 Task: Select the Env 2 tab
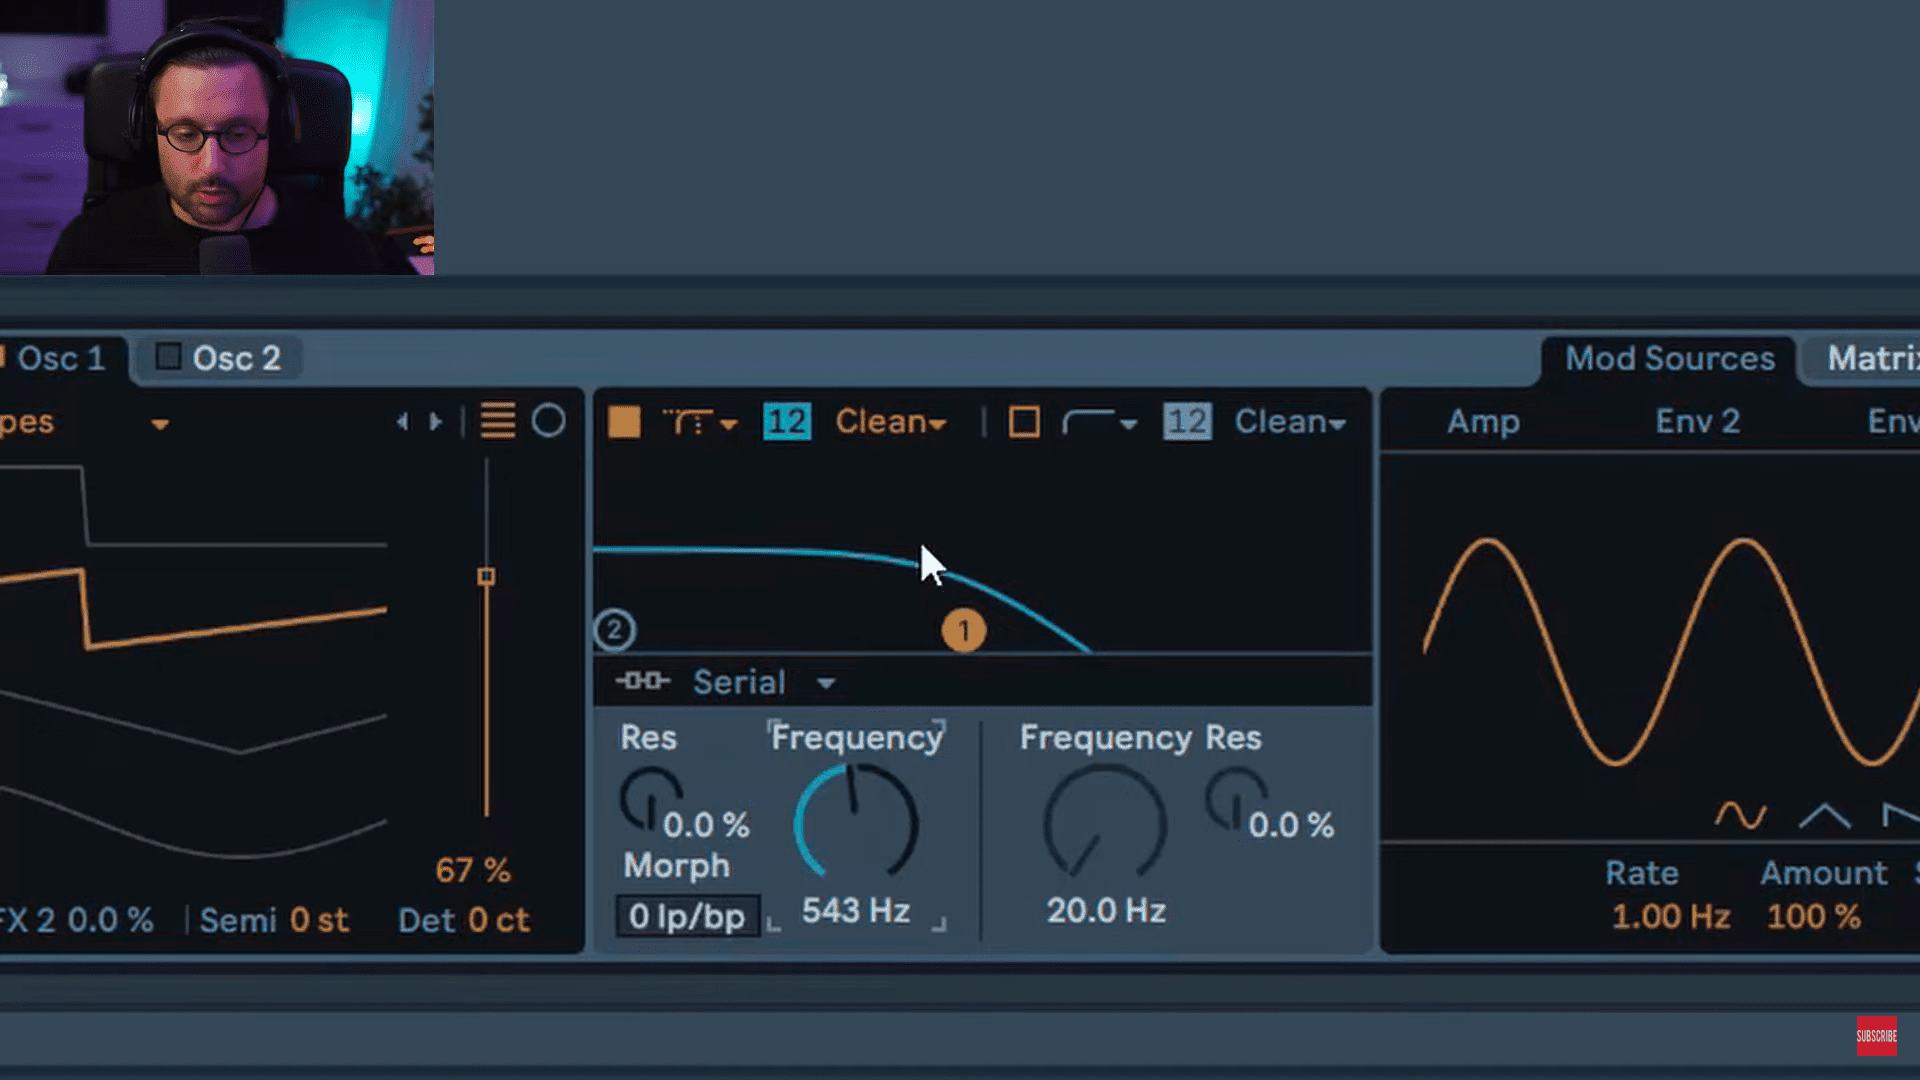pyautogui.click(x=1696, y=421)
